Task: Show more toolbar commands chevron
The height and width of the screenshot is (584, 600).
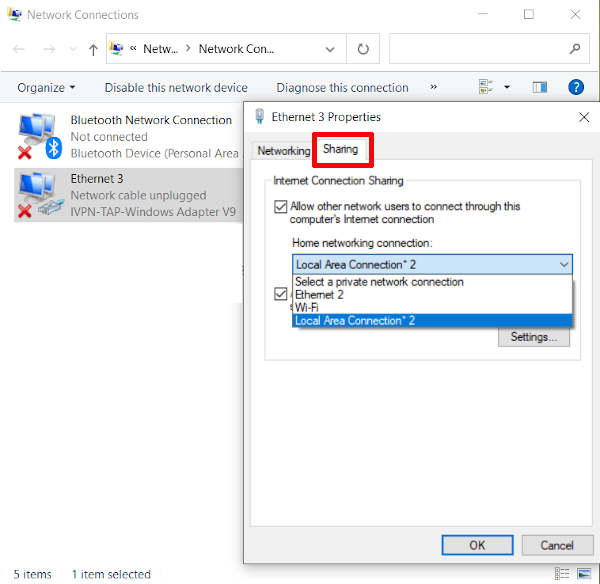Action: (x=433, y=87)
